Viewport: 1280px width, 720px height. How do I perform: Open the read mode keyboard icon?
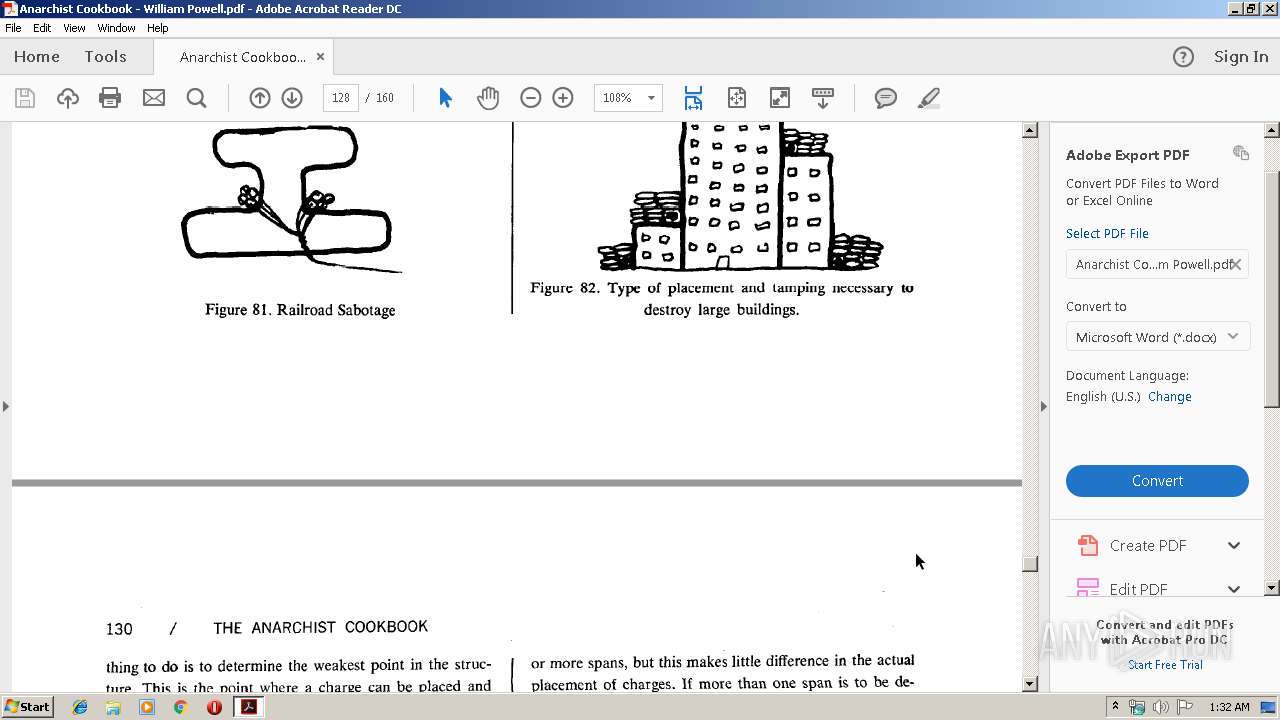823,98
